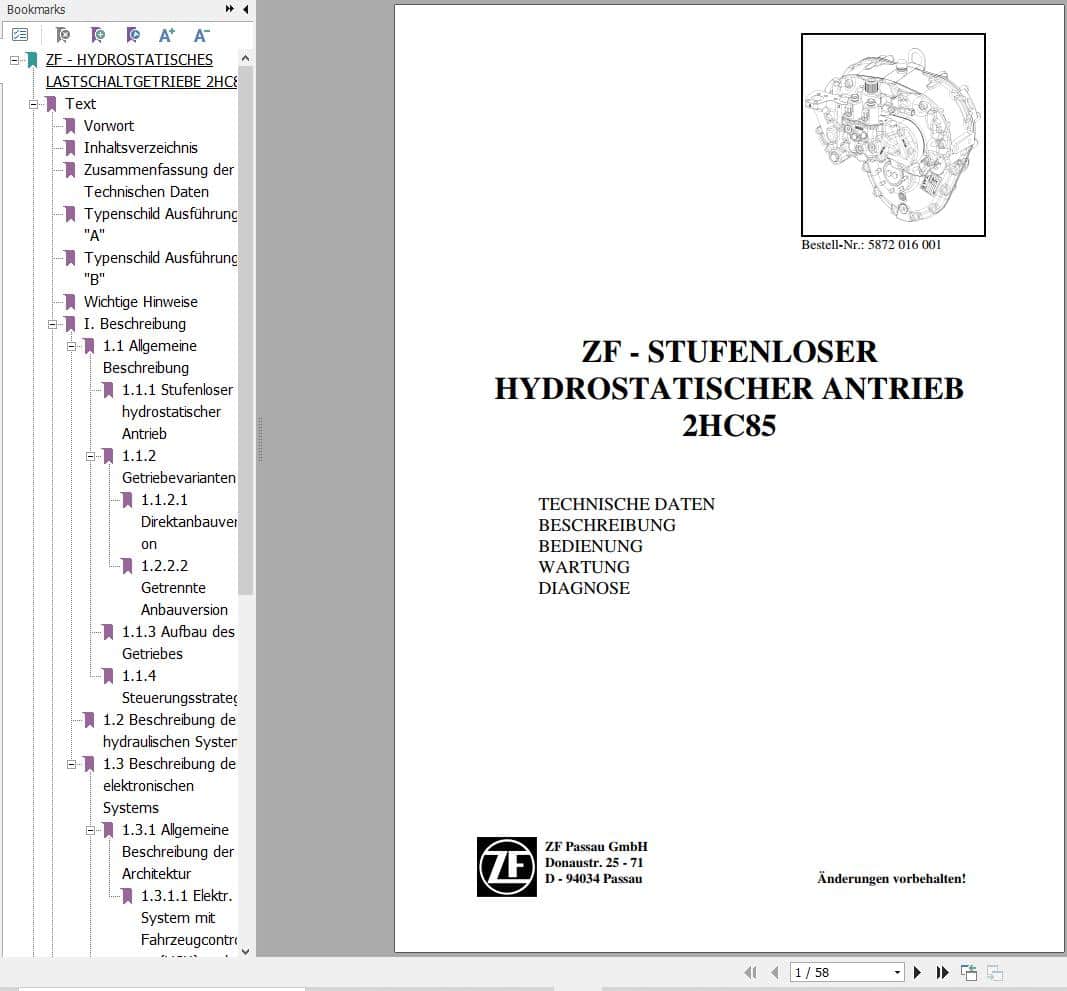Click the bookmark icon beside 1.1.2

click(x=108, y=456)
